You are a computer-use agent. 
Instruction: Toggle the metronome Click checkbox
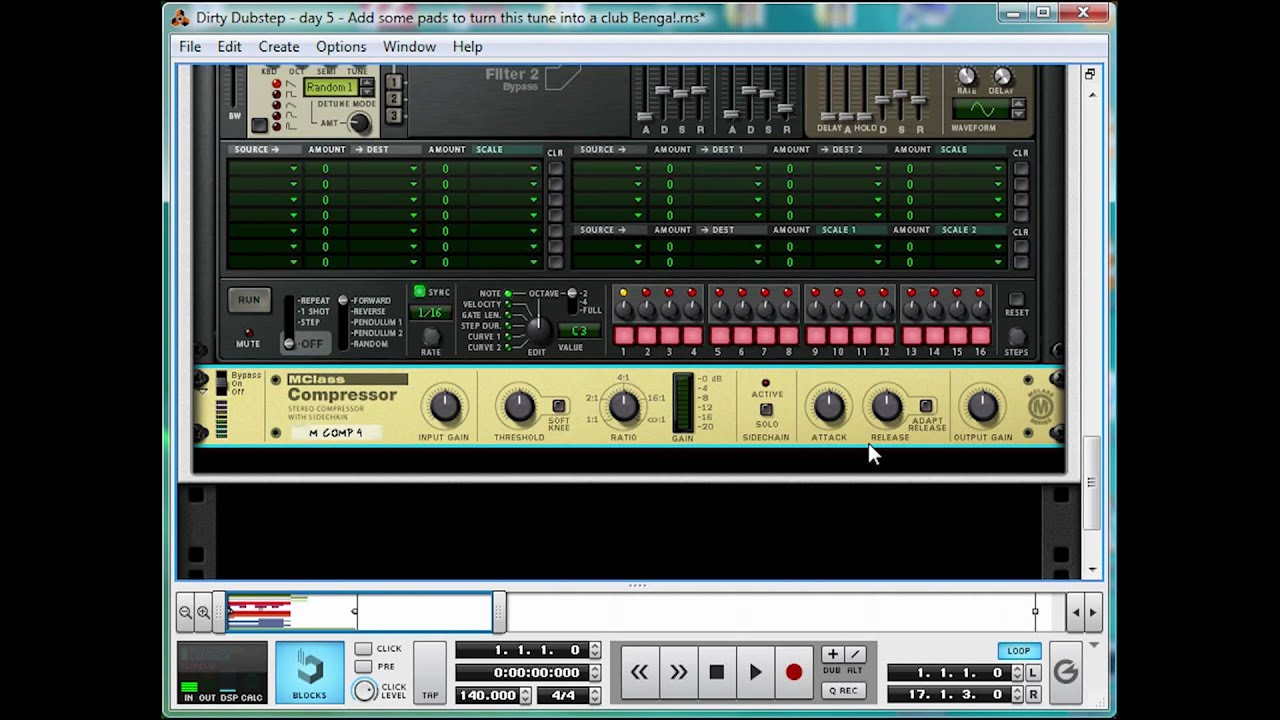[x=363, y=649]
